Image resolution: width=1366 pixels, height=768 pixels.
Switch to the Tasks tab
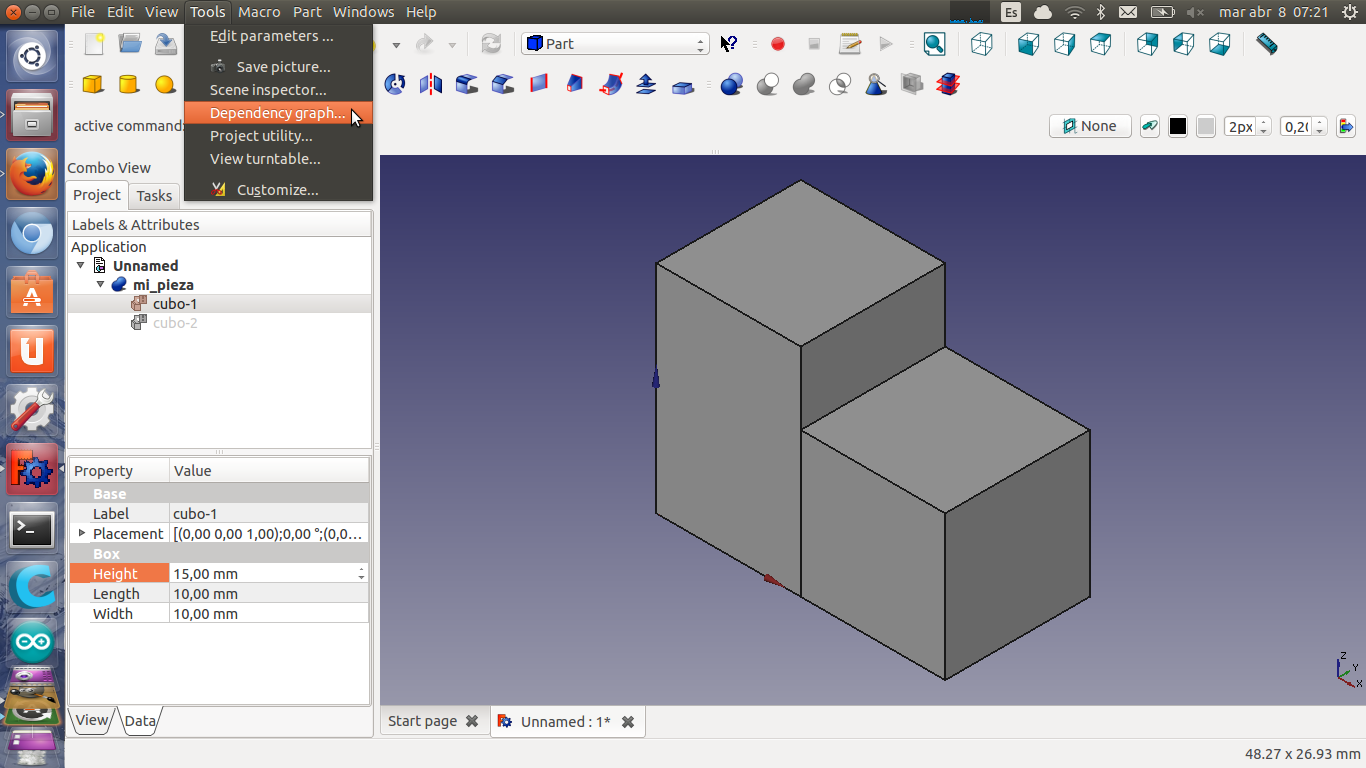(154, 196)
